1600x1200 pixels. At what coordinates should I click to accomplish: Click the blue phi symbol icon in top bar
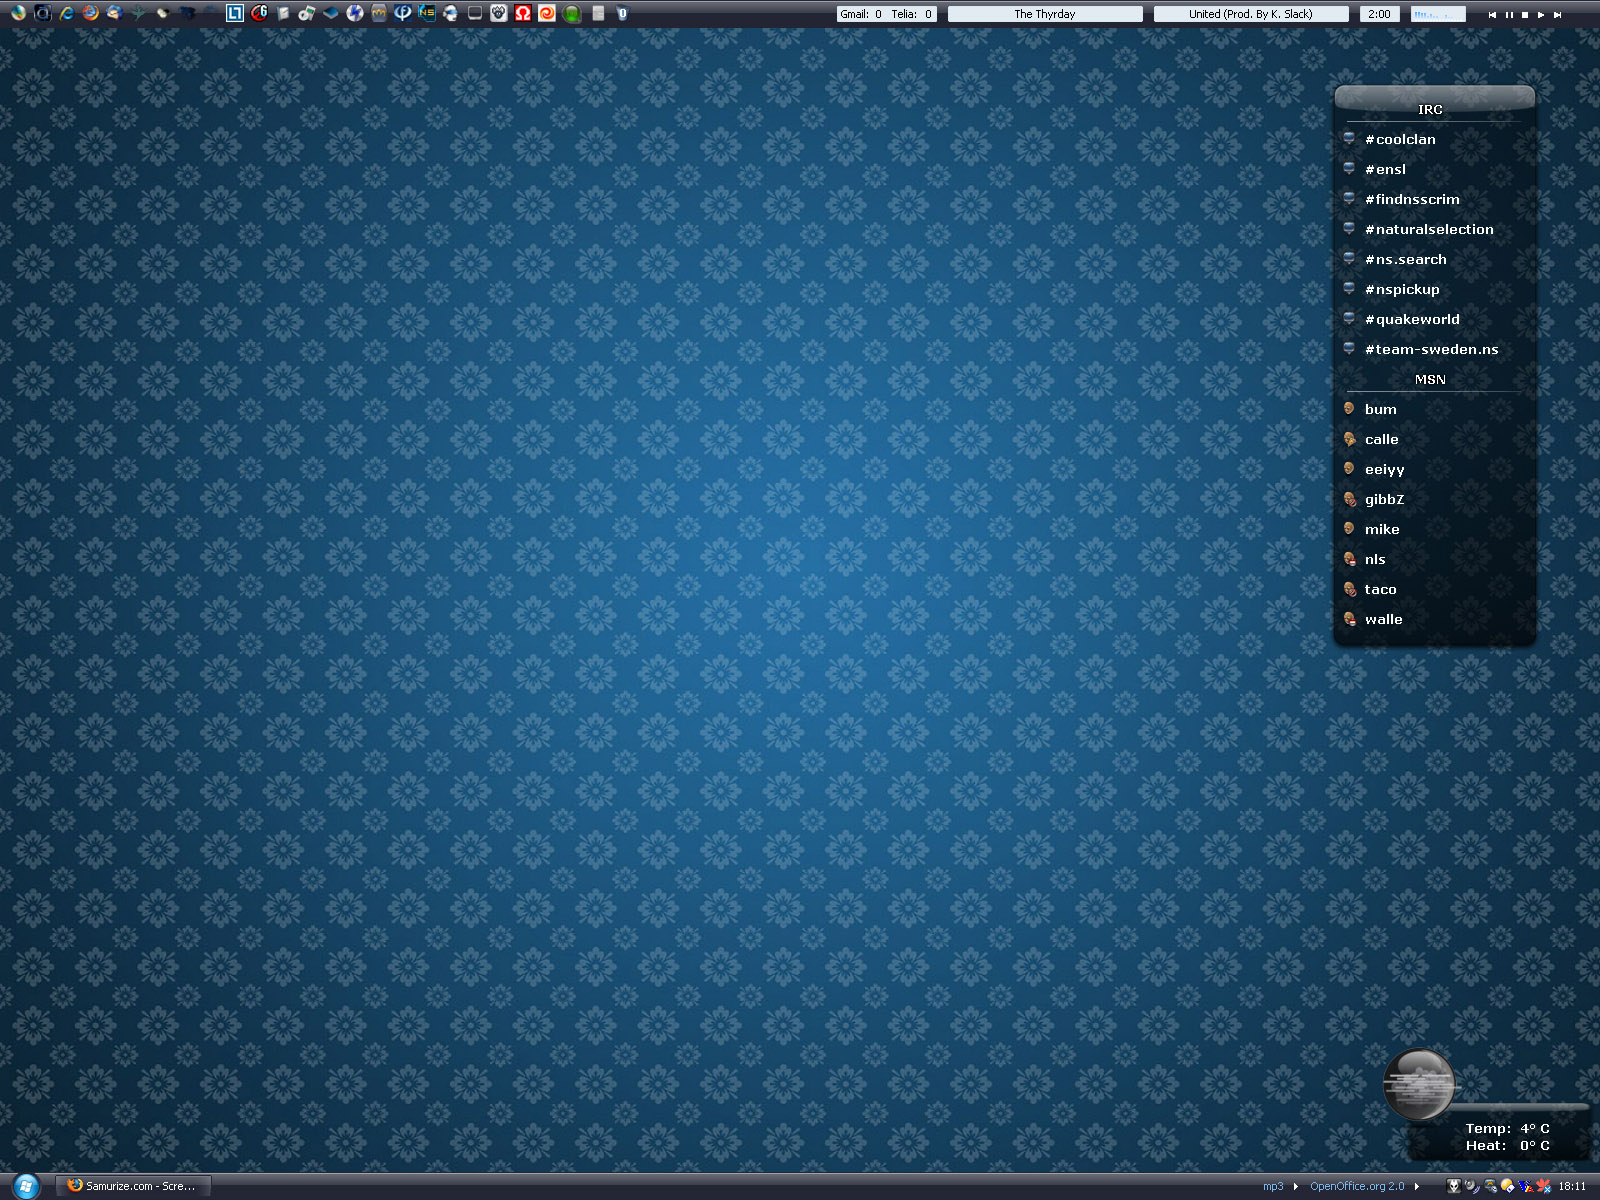tap(402, 13)
